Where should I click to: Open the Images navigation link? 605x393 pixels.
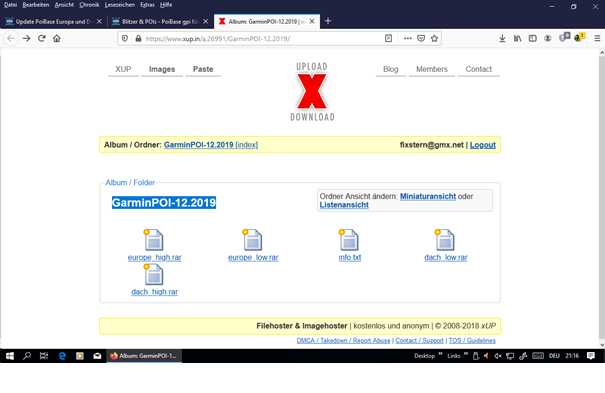[x=162, y=69]
